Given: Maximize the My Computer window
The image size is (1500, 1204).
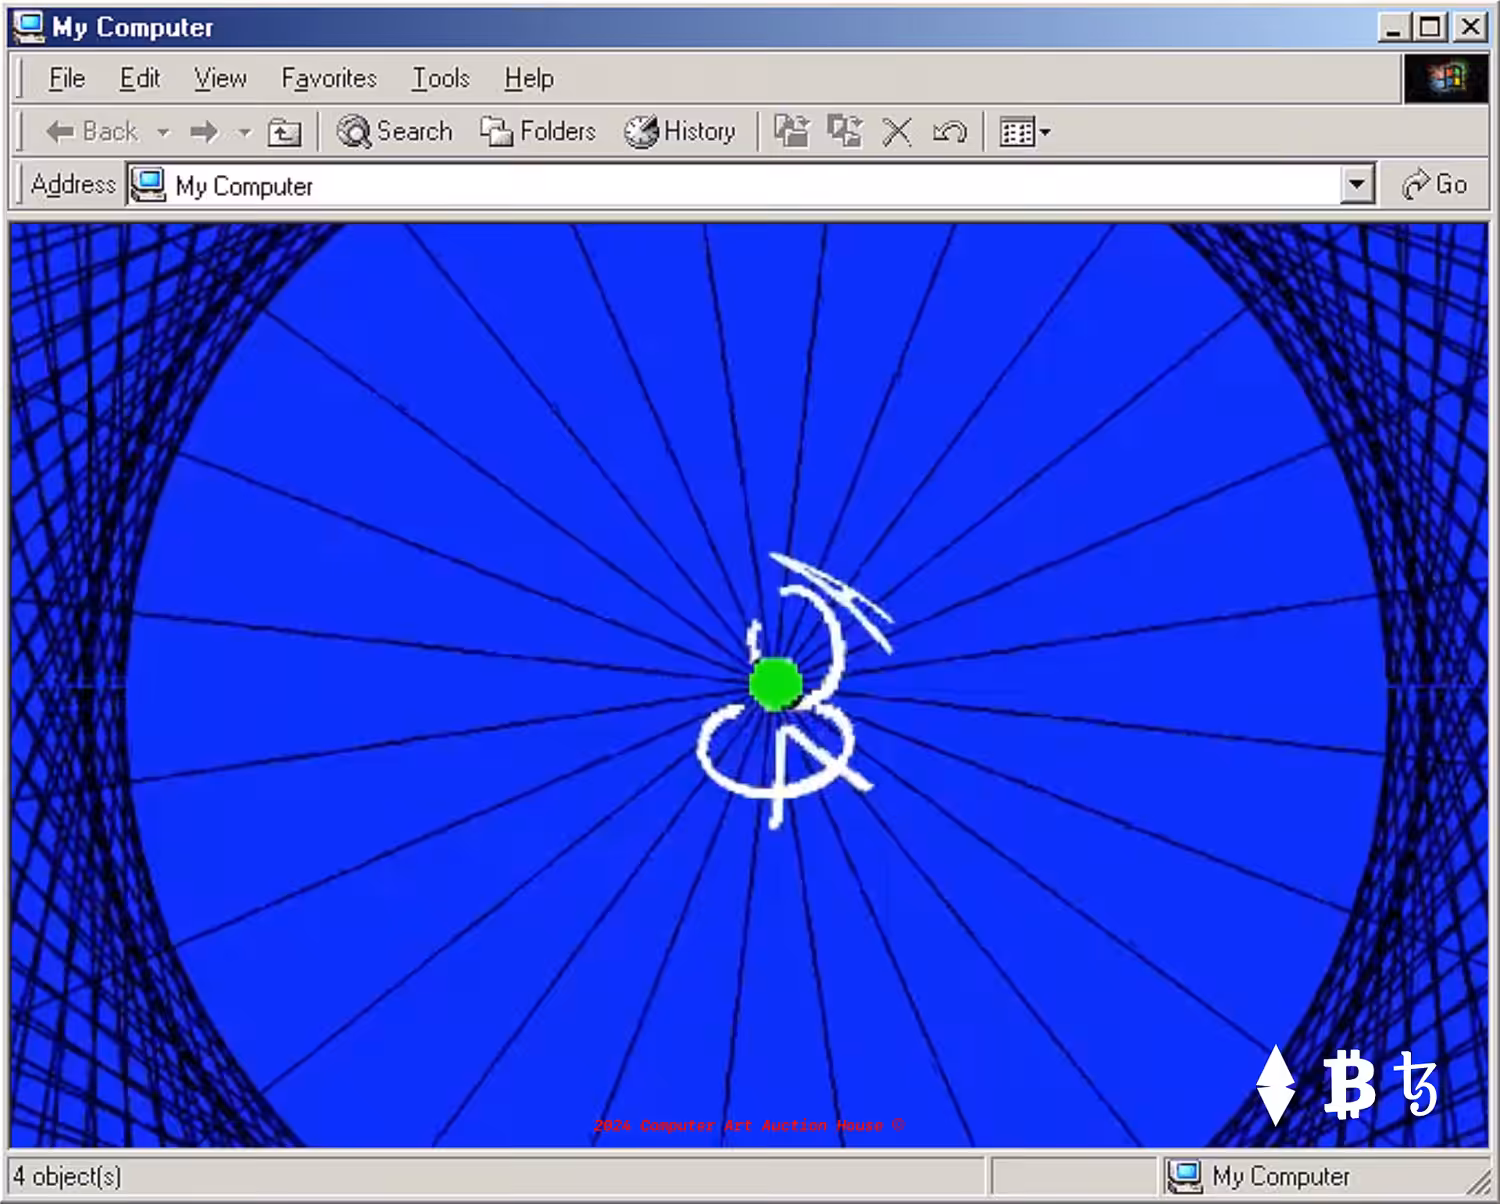Looking at the screenshot, I should (x=1430, y=27).
